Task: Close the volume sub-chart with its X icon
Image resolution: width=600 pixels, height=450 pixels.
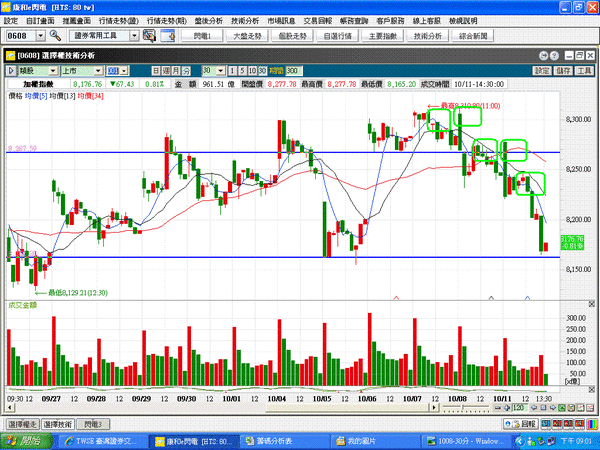Action: (591, 304)
